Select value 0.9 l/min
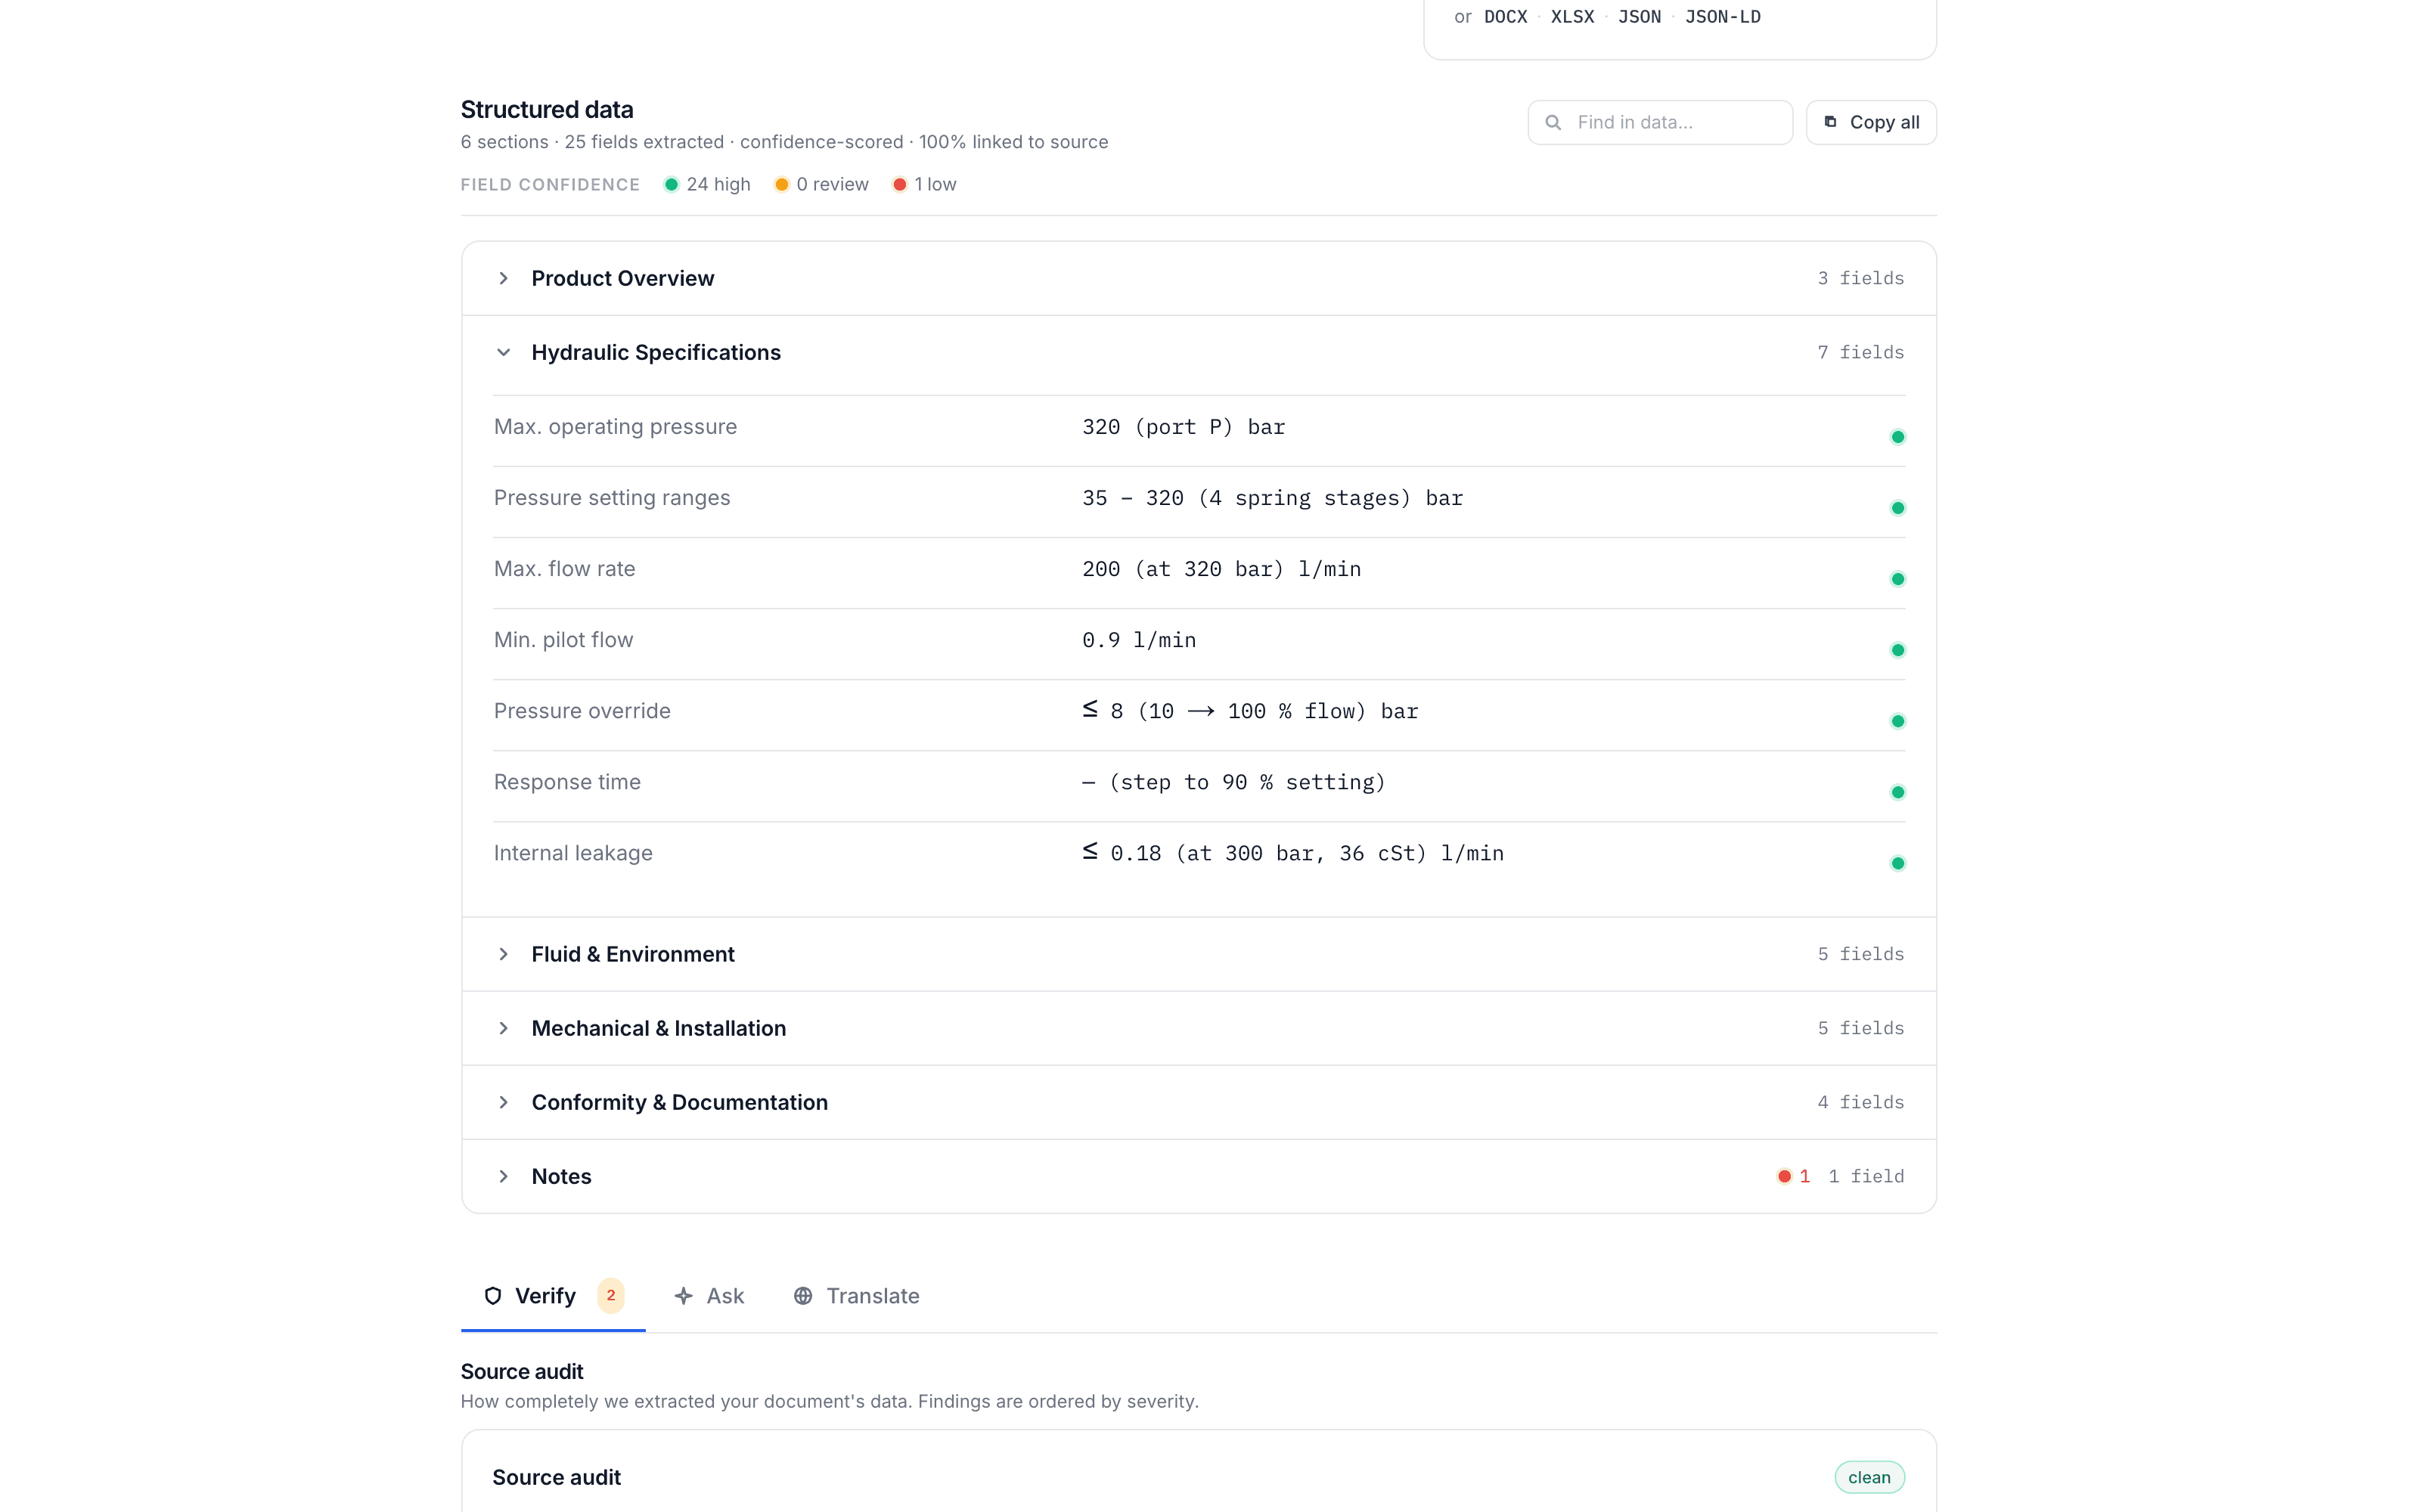The height and width of the screenshot is (1512, 2420). coord(1139,640)
